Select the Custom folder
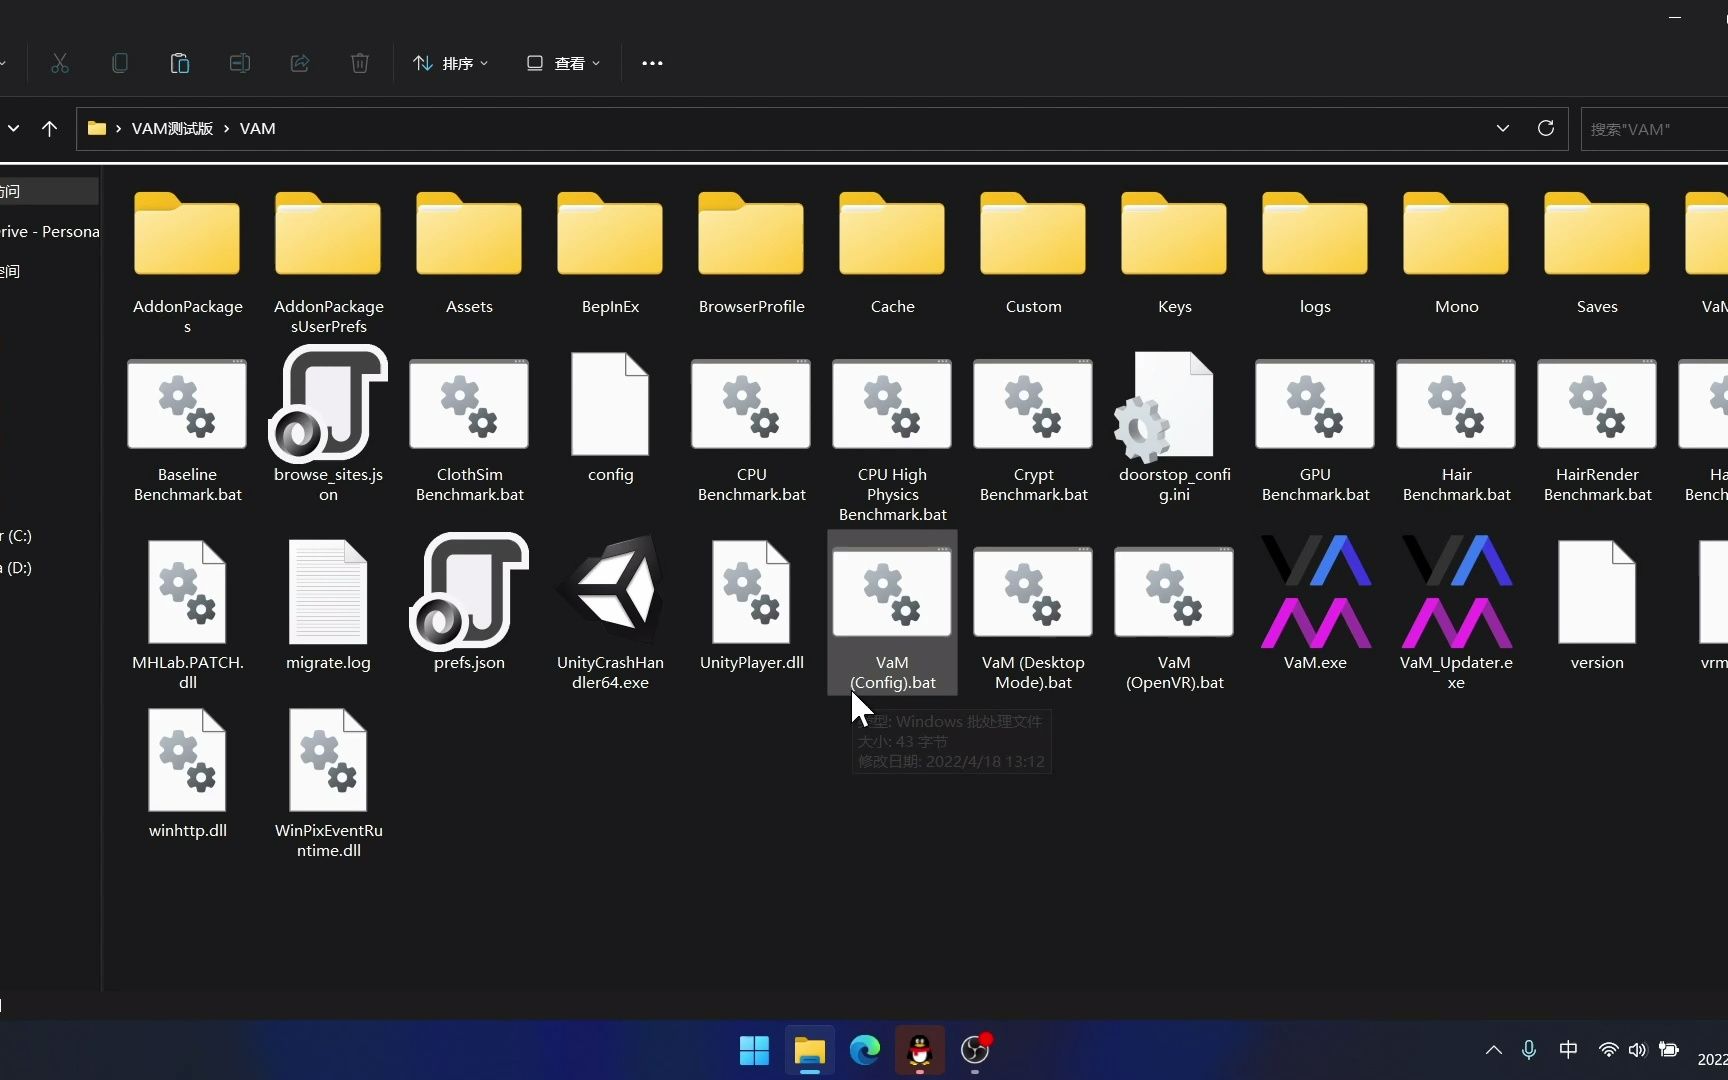Image resolution: width=1728 pixels, height=1080 pixels. 1033,252
